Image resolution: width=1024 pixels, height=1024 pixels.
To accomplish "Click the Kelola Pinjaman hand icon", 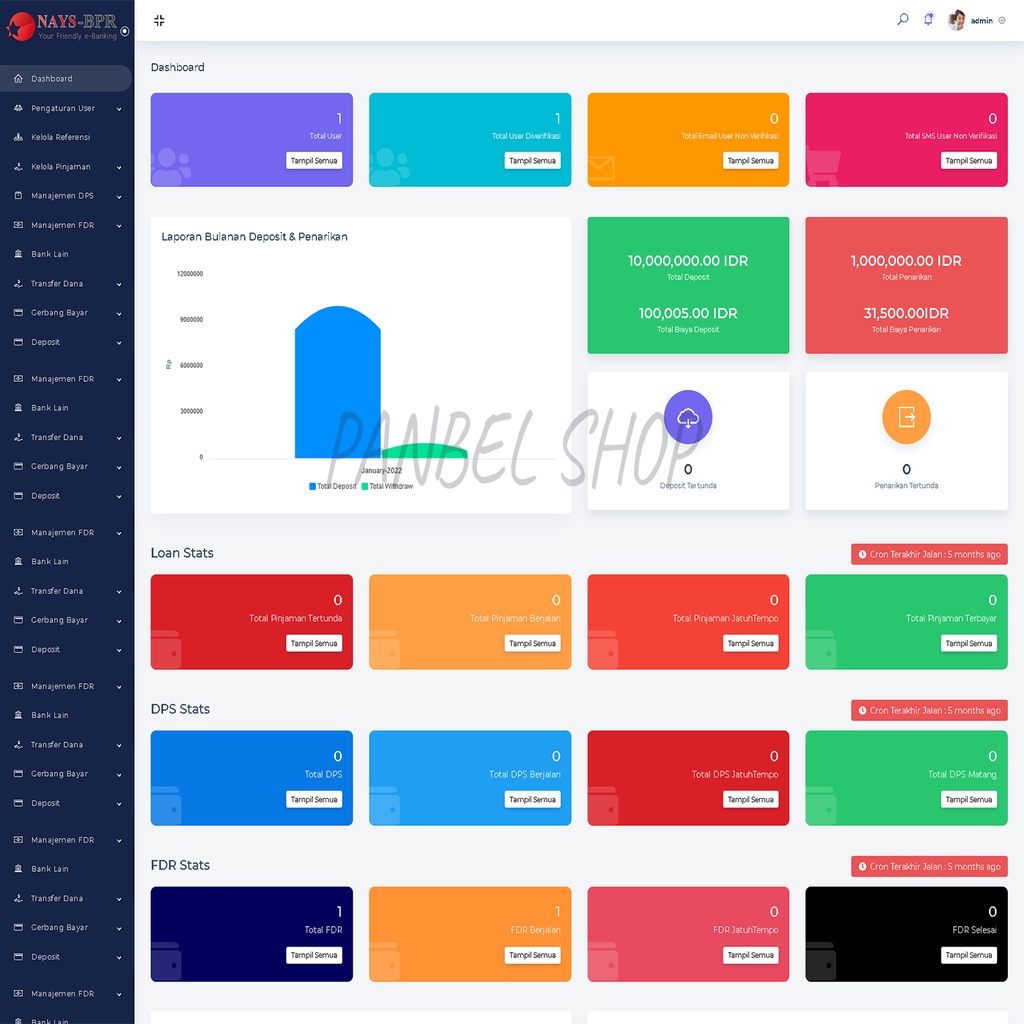I will point(18,167).
